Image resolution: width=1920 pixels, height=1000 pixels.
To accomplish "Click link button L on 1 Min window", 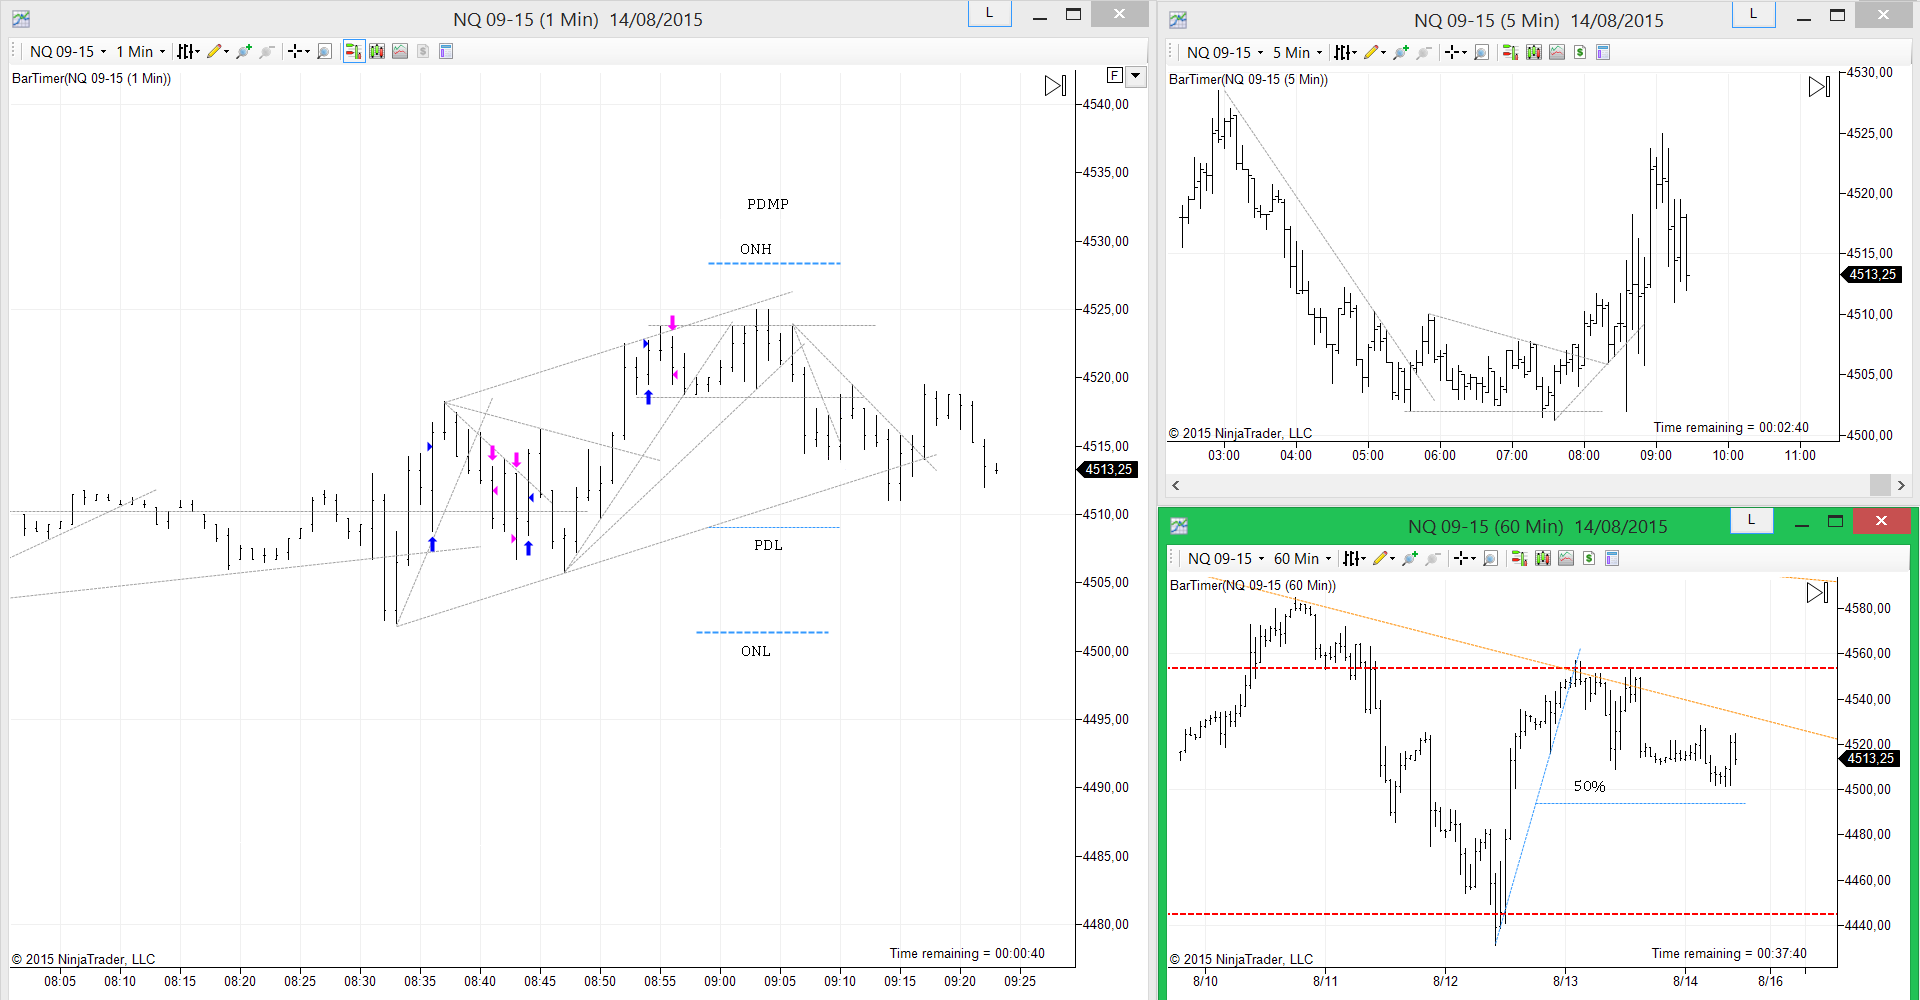I will point(990,14).
